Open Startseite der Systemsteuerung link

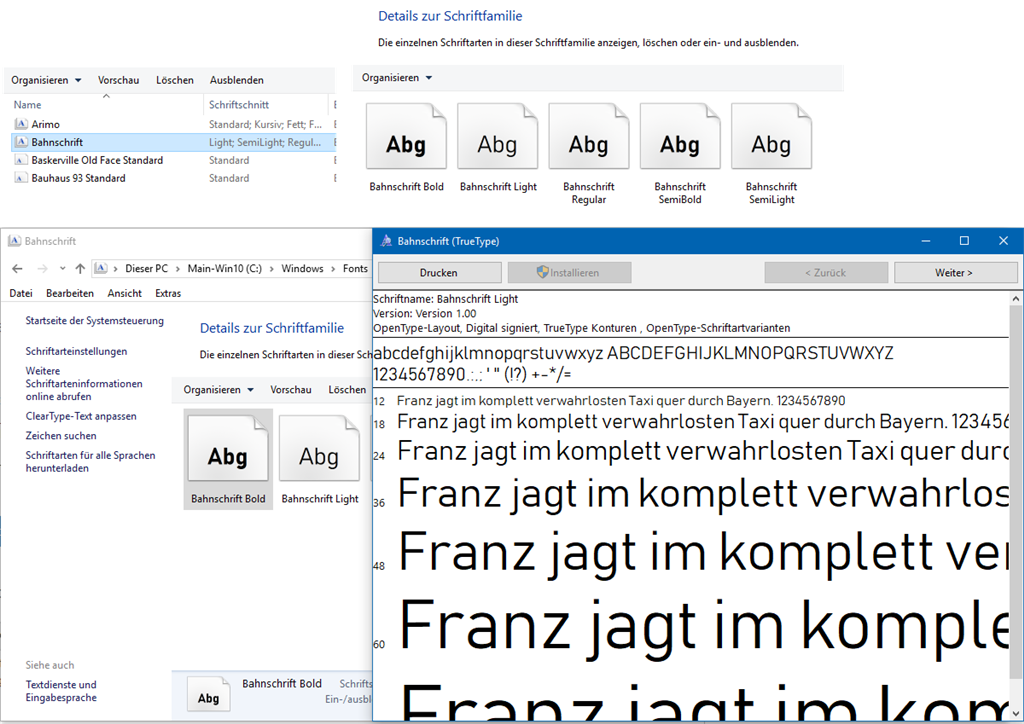(x=95, y=321)
